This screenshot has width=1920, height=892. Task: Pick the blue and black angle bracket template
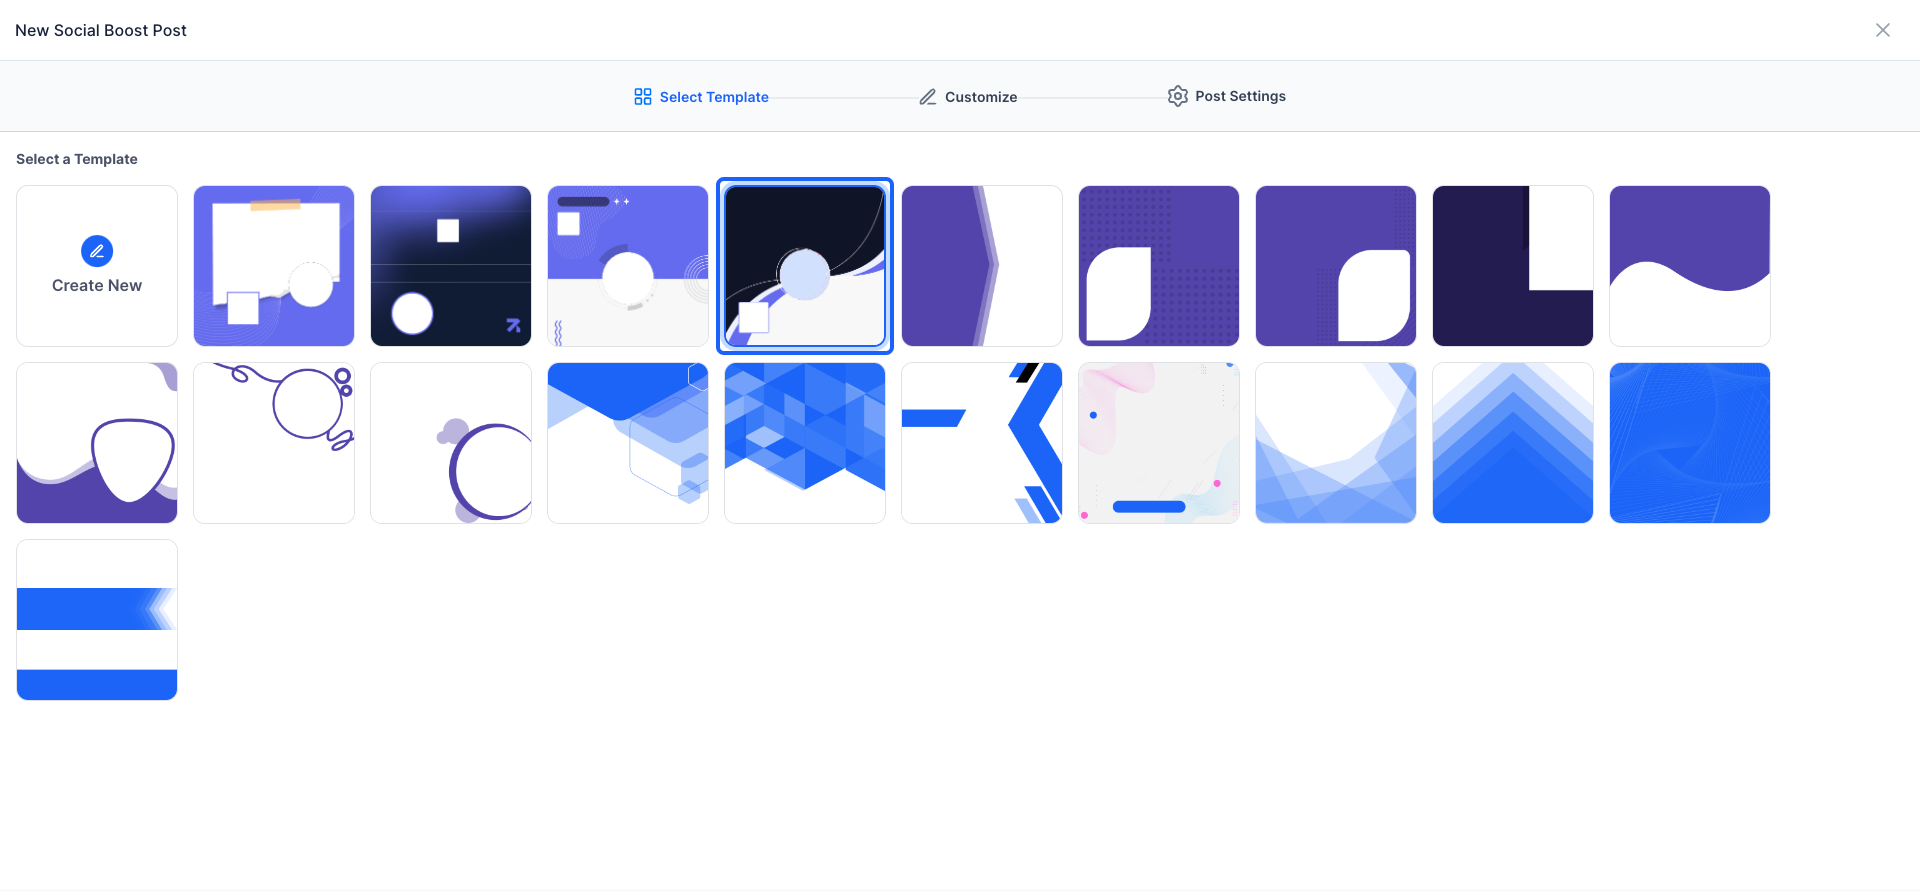click(982, 443)
